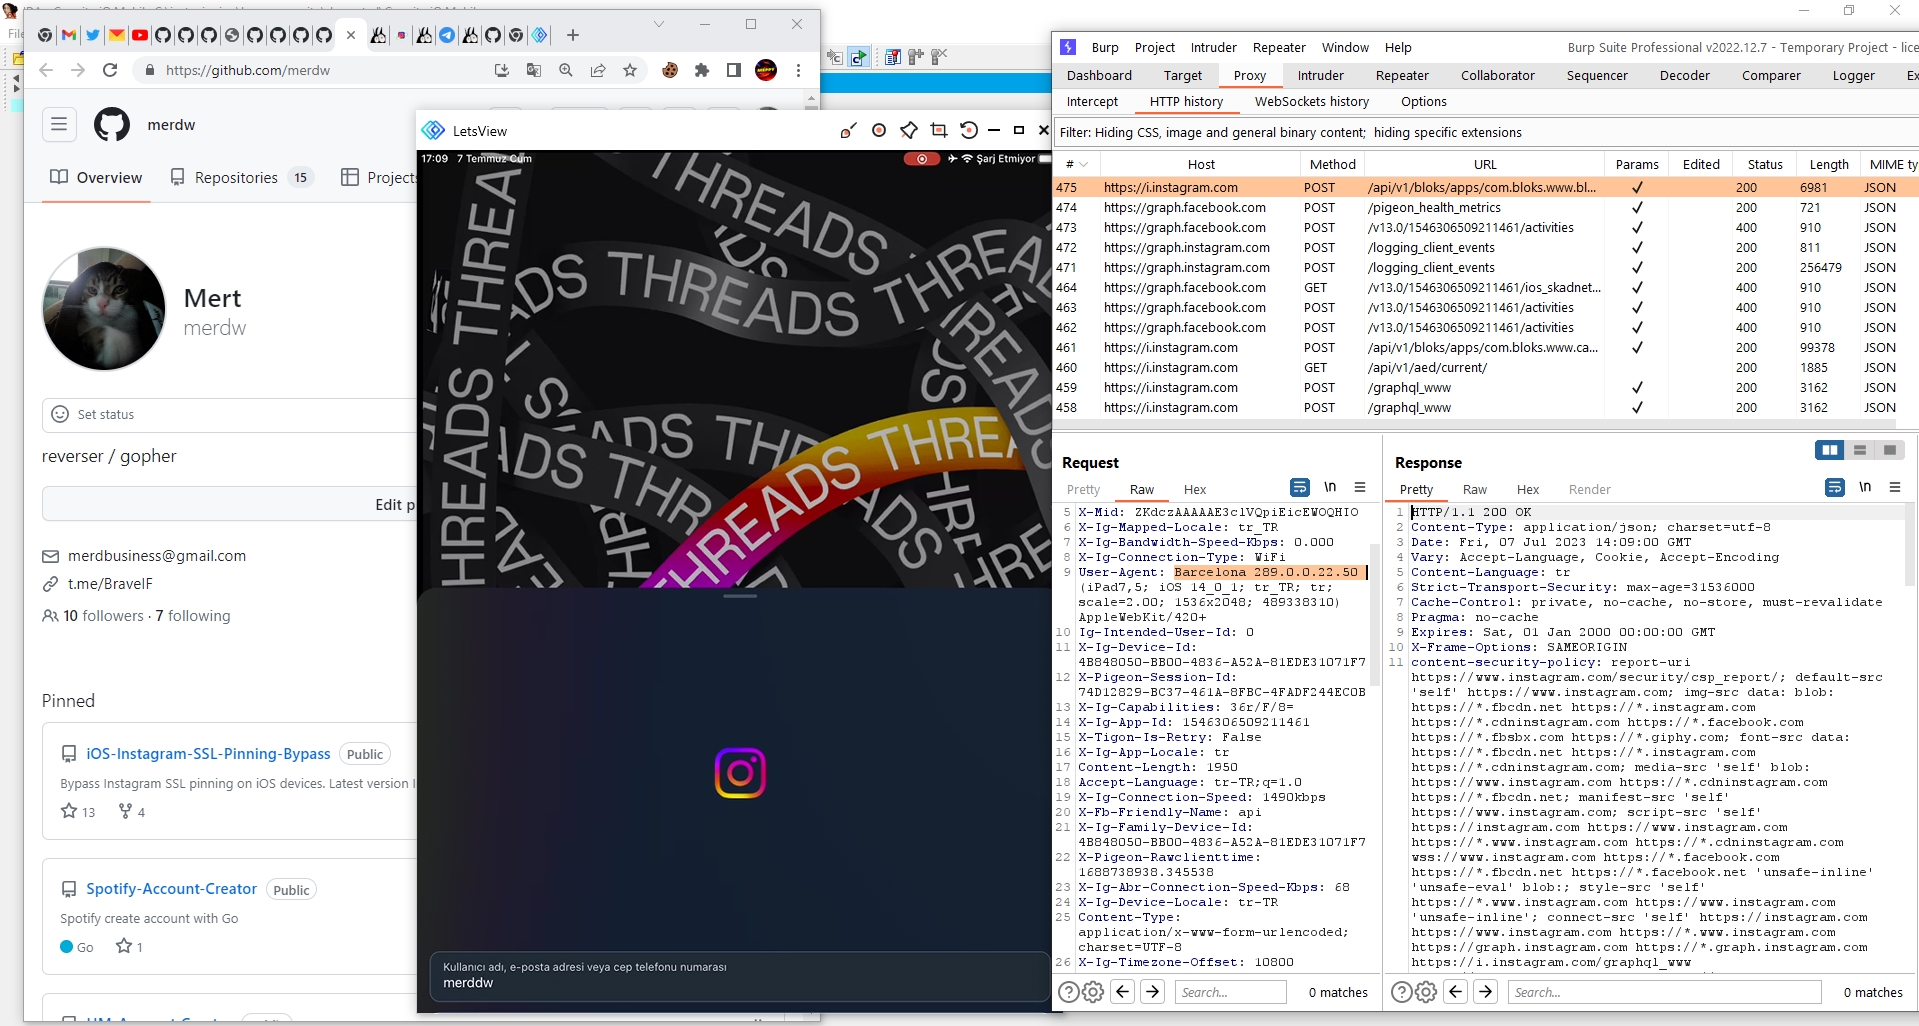Open the Project menu in Burp
1919x1026 pixels.
[1155, 47]
